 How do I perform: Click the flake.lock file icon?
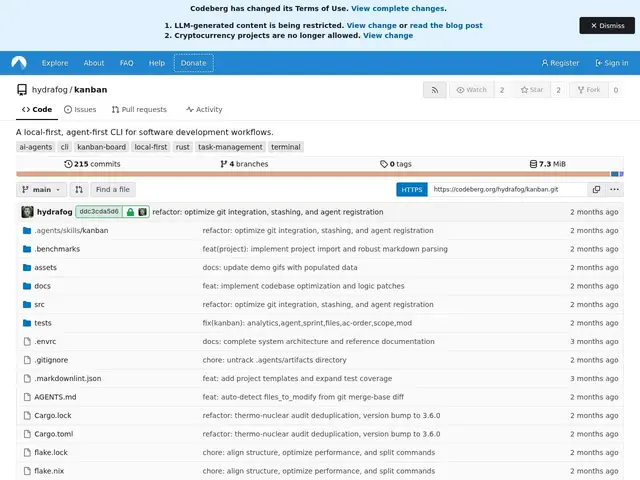click(x=27, y=452)
